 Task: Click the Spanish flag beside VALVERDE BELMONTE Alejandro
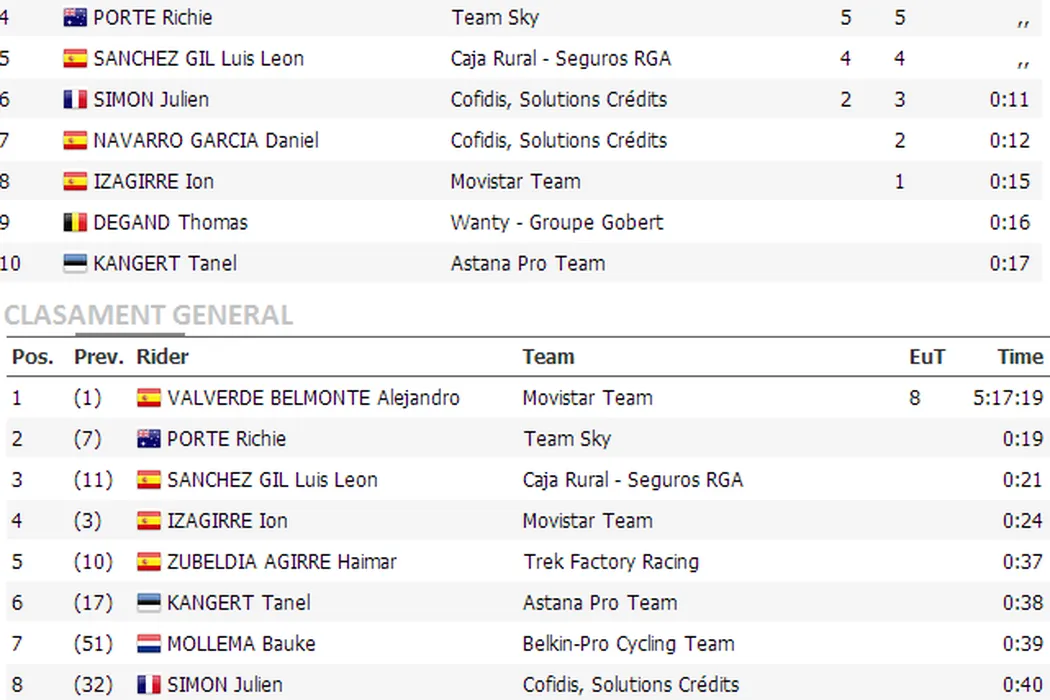pyautogui.click(x=149, y=398)
